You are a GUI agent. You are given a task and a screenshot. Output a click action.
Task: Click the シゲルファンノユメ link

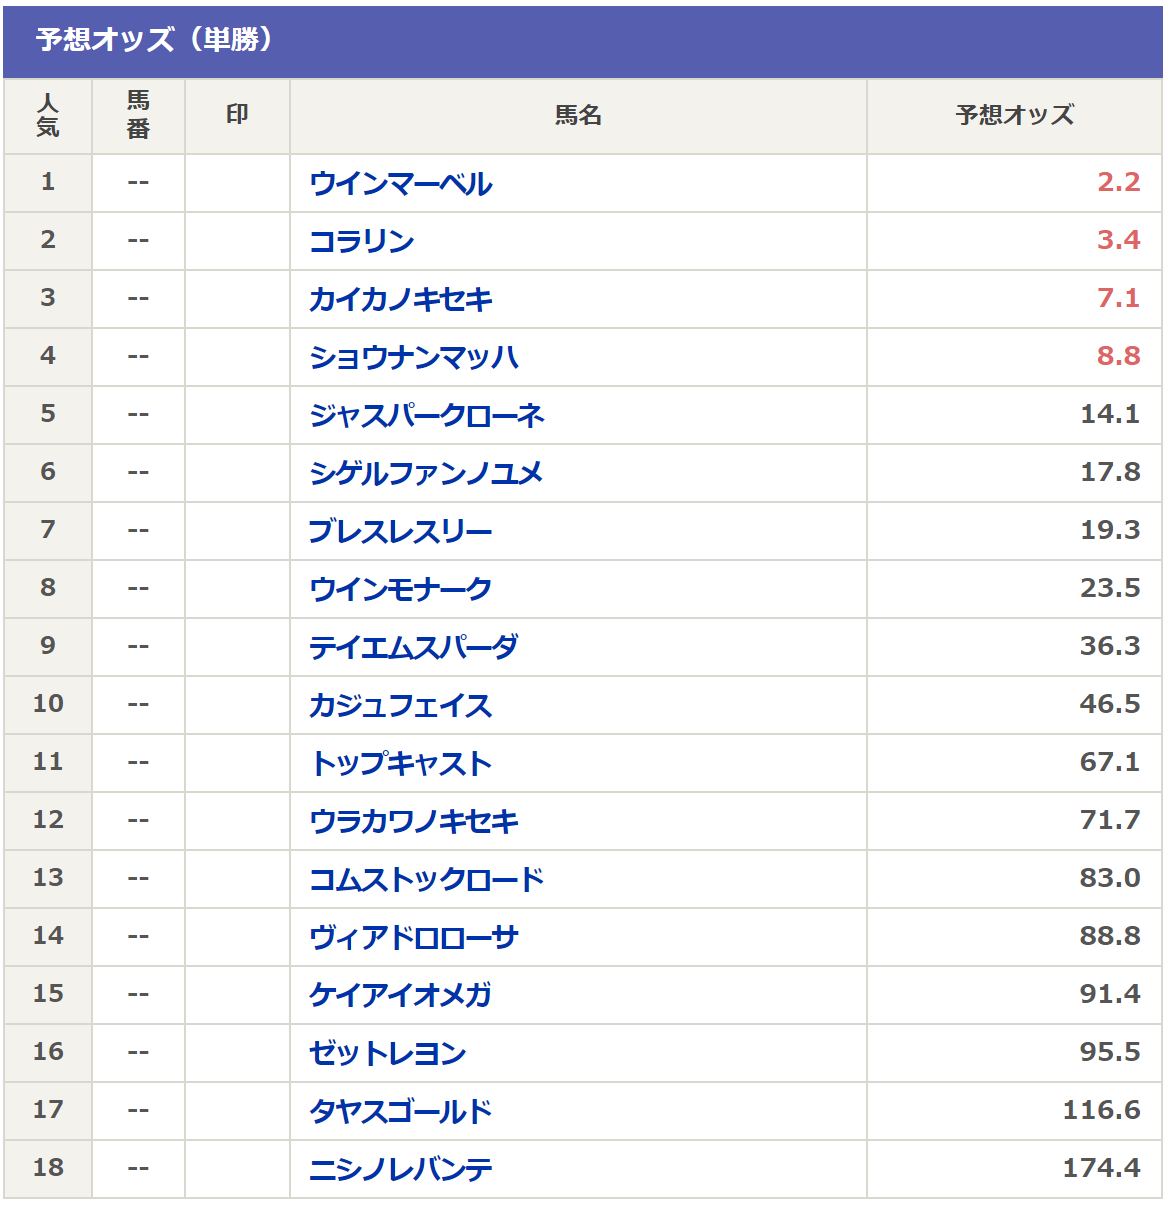426,474
